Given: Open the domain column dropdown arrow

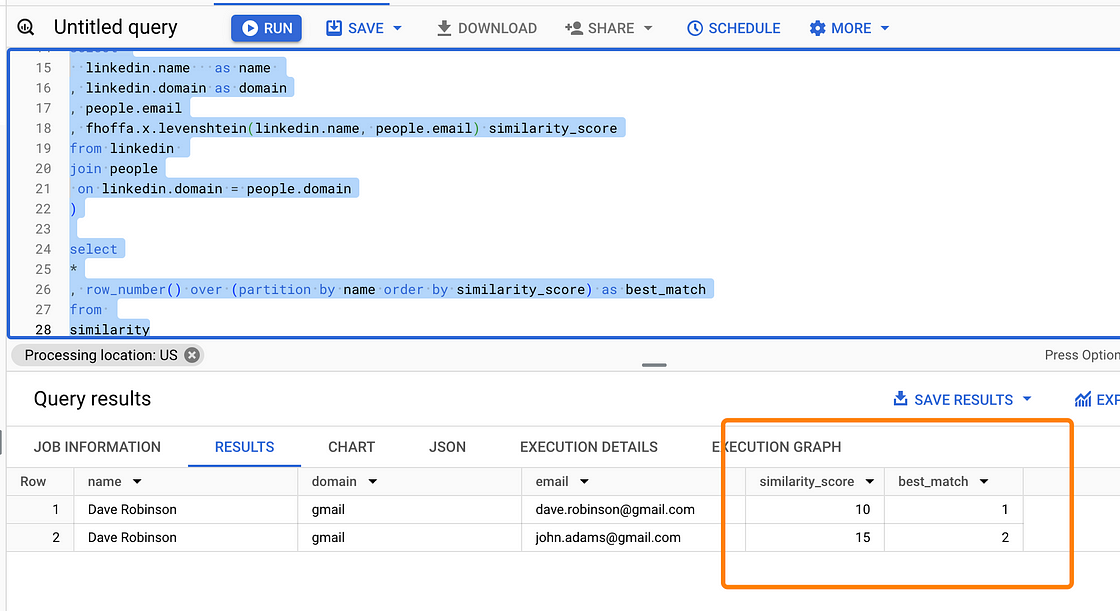Looking at the screenshot, I should 372,482.
